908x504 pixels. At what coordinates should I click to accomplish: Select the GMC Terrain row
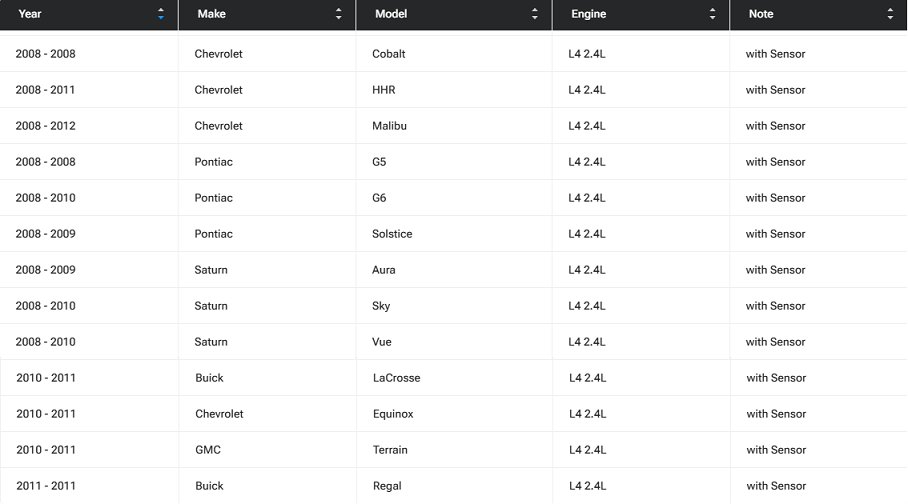[453, 450]
